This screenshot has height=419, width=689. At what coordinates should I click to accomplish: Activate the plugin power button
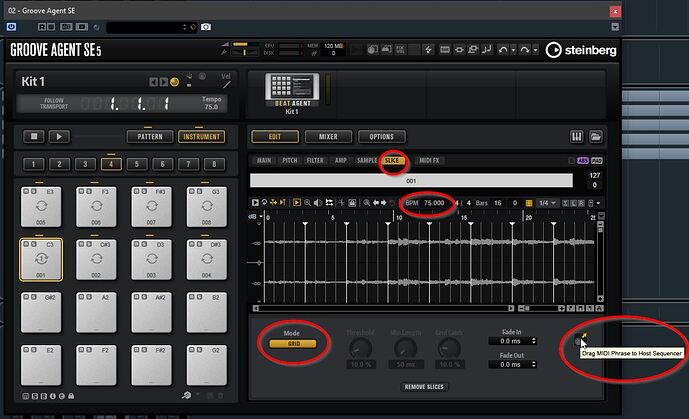click(x=11, y=27)
